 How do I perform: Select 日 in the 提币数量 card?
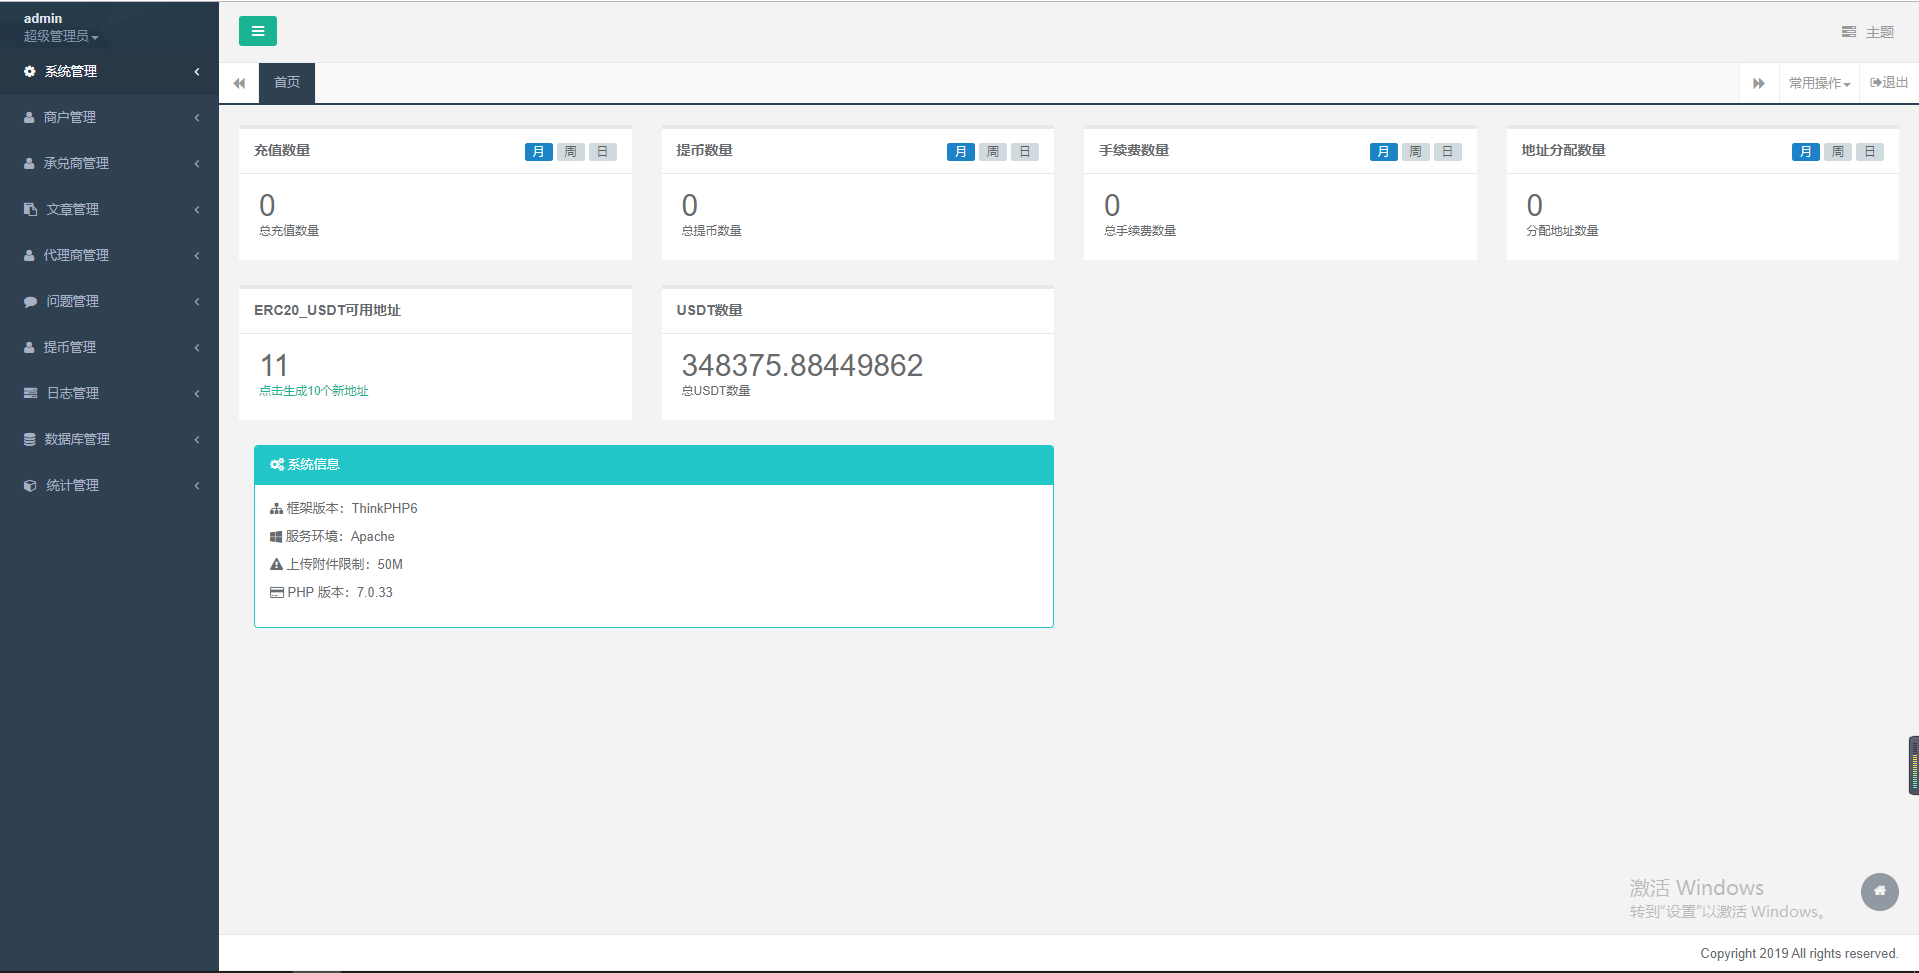[1024, 152]
